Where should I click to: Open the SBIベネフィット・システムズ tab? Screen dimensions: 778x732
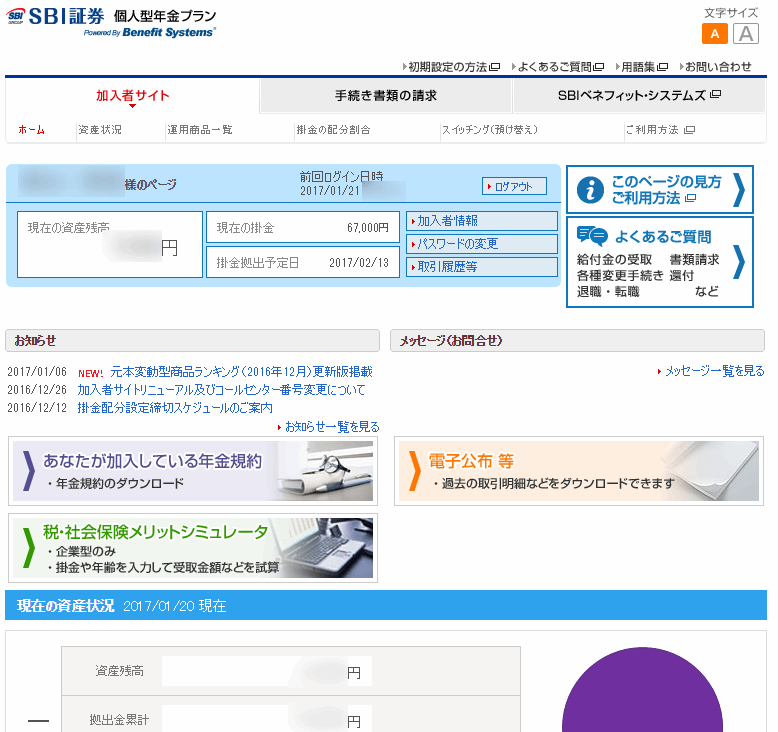click(639, 96)
